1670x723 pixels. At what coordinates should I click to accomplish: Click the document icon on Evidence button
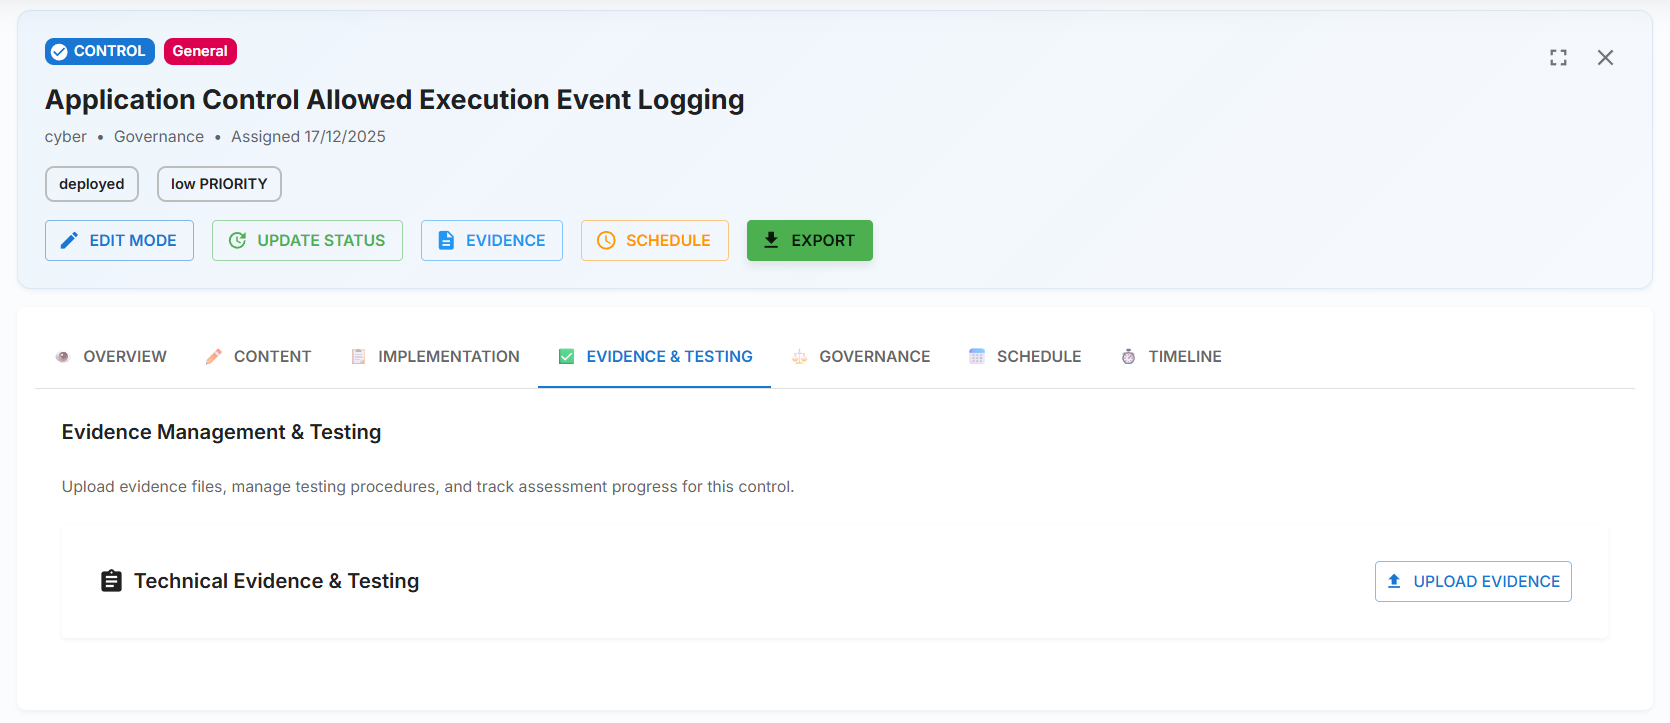[x=446, y=240]
